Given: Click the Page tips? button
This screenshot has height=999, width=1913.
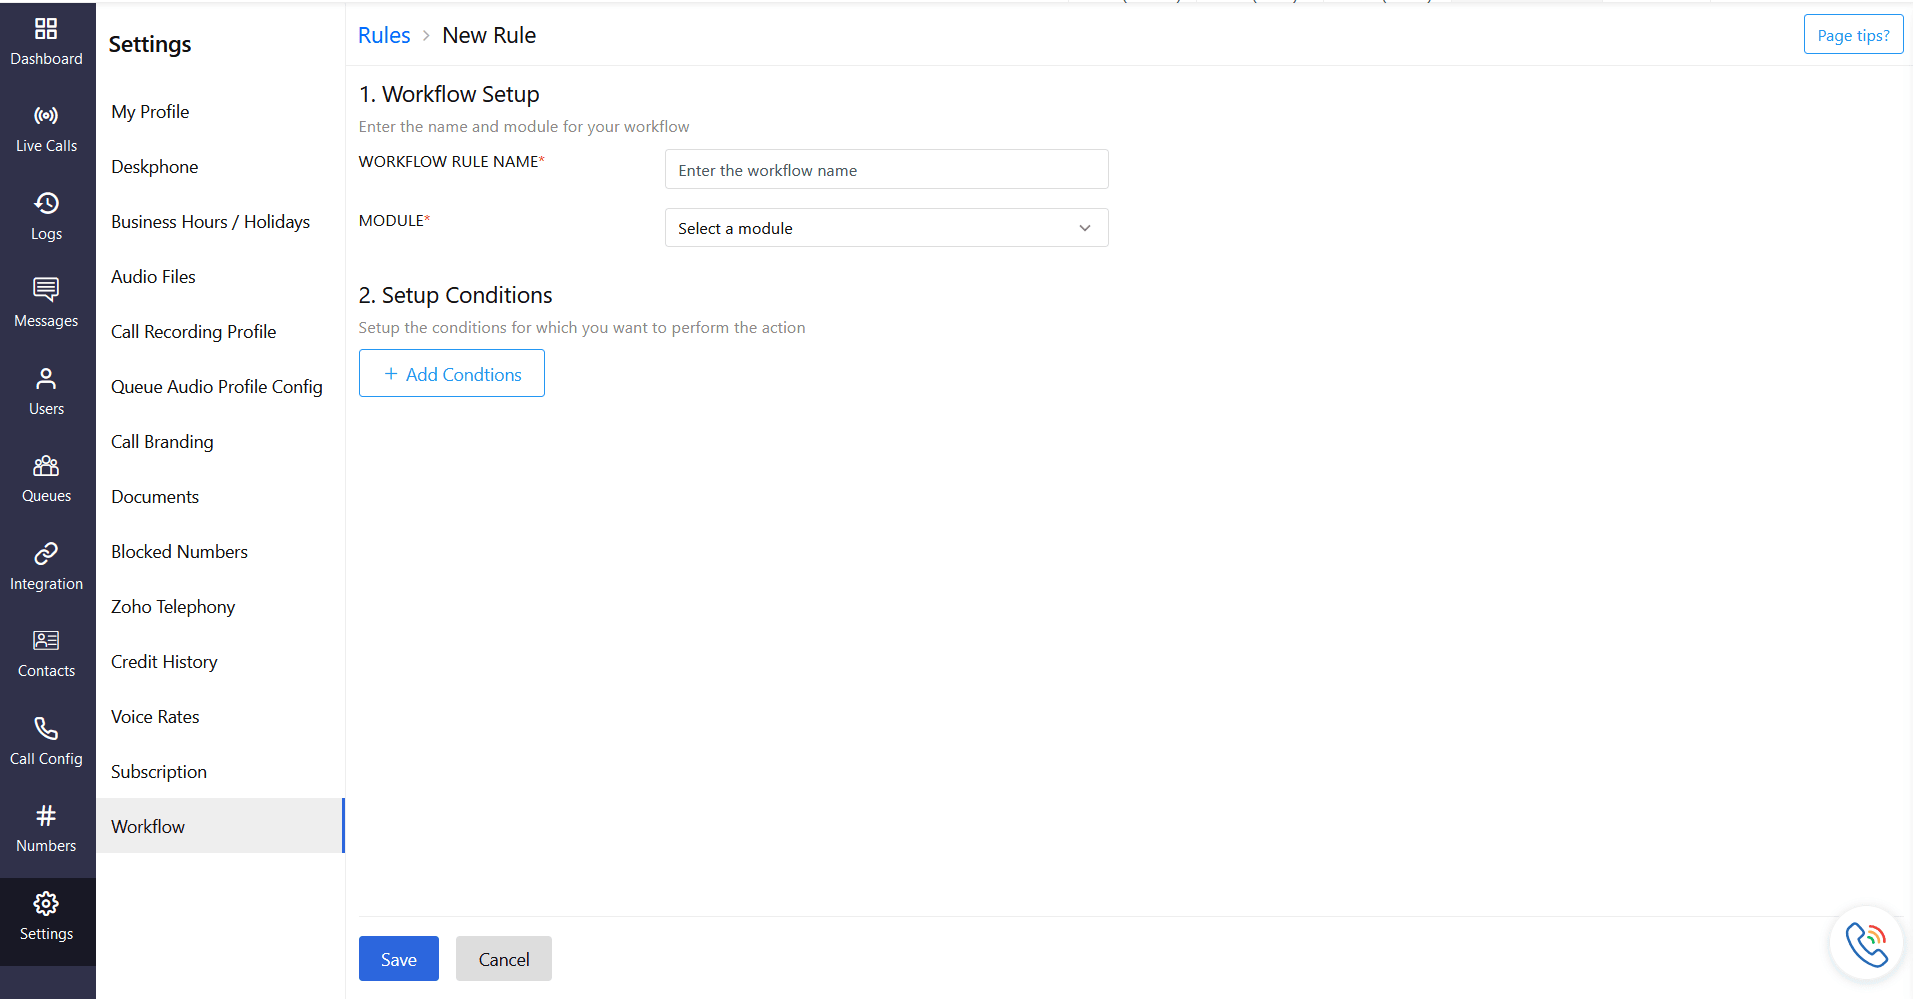Looking at the screenshot, I should (1853, 35).
